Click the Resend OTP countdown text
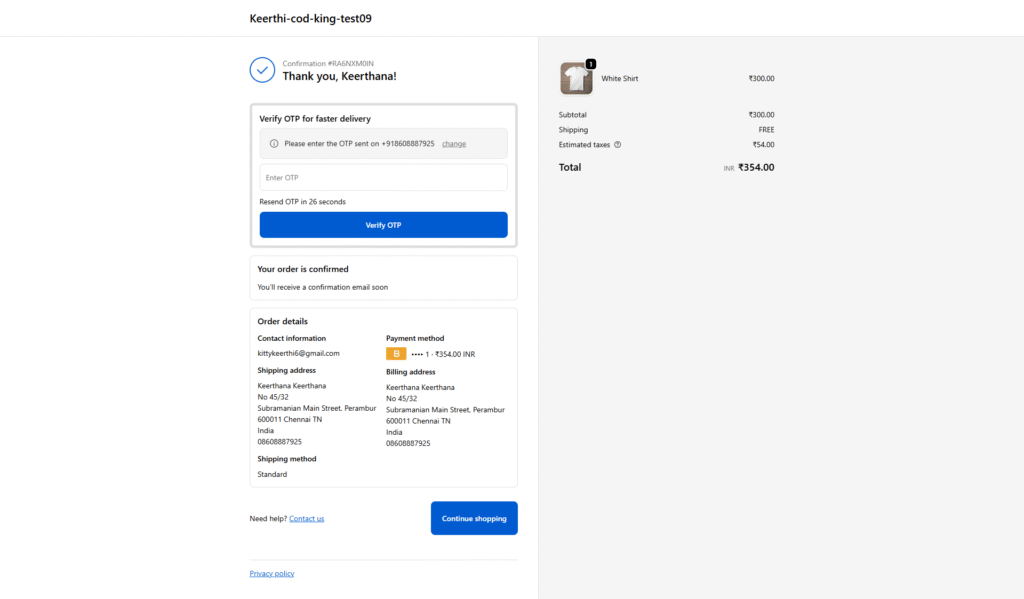1024x599 pixels. 302,202
